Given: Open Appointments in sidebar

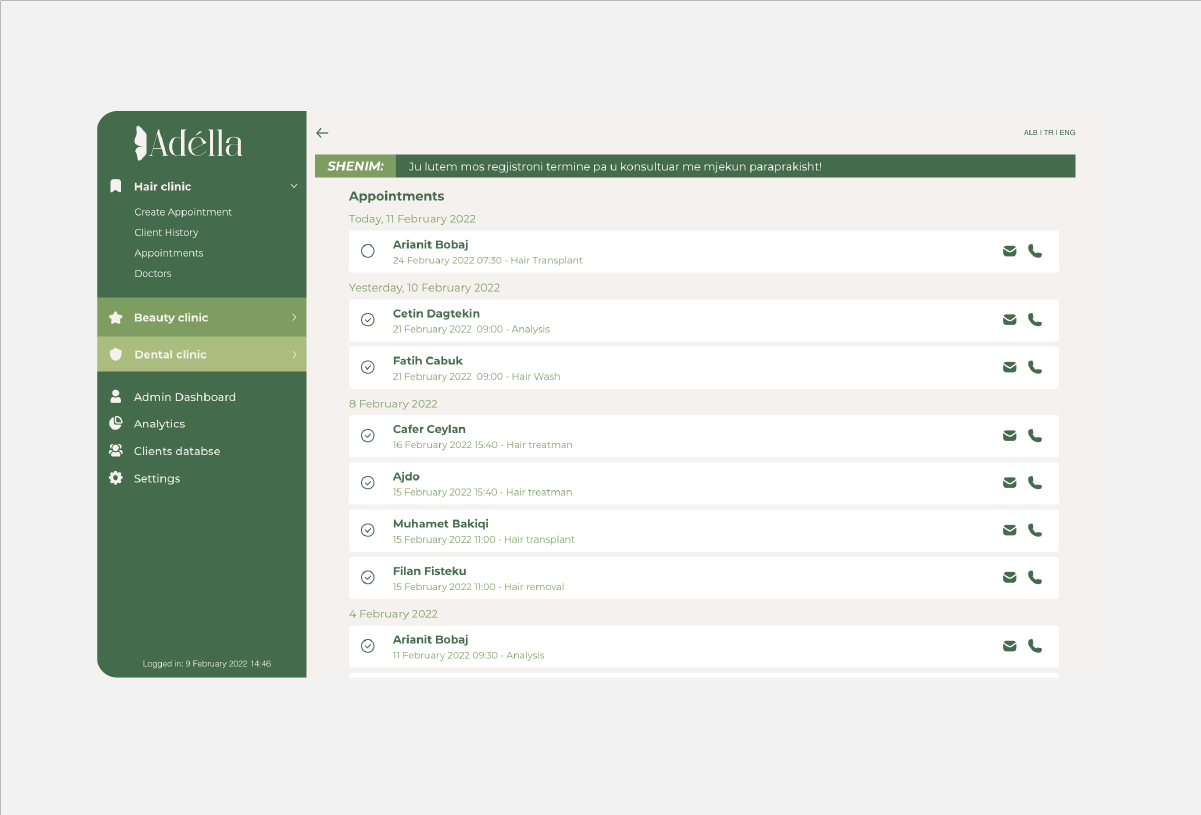Looking at the screenshot, I should point(169,253).
